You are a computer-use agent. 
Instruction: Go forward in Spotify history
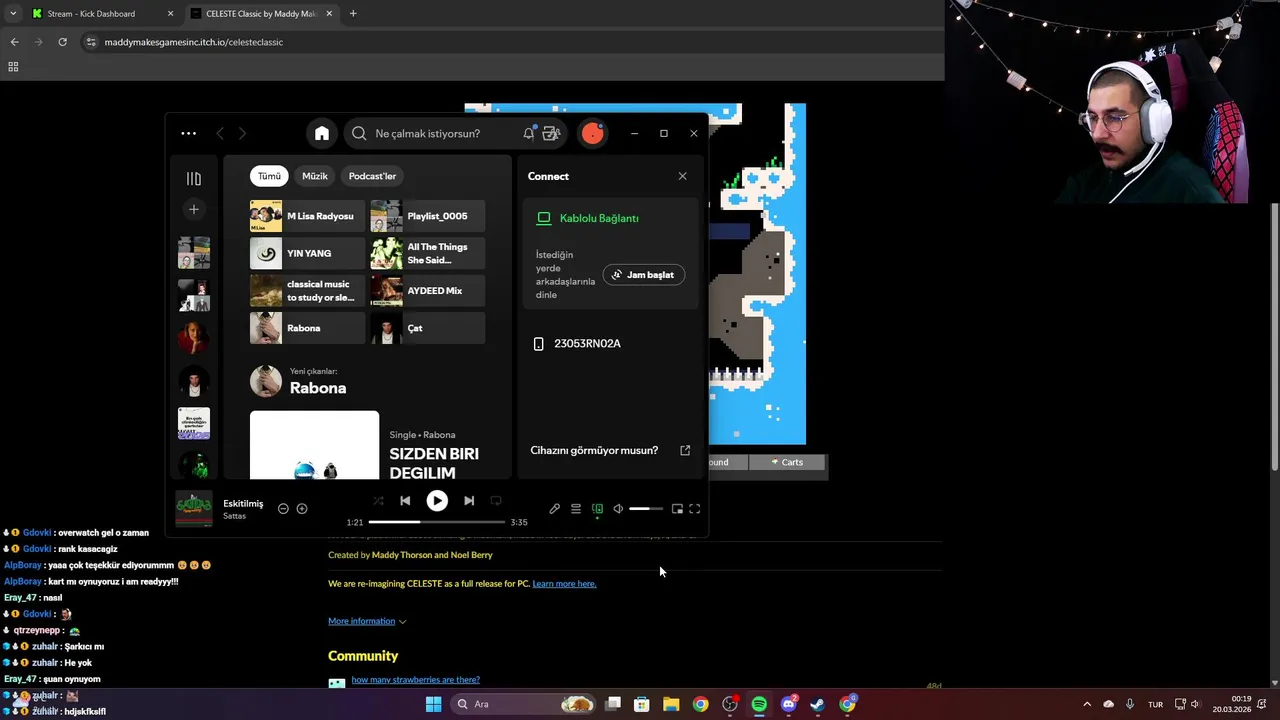(x=242, y=133)
